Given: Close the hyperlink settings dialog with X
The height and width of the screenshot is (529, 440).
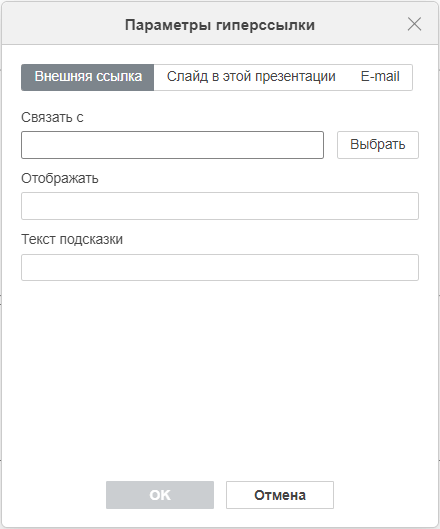Looking at the screenshot, I should point(414,24).
